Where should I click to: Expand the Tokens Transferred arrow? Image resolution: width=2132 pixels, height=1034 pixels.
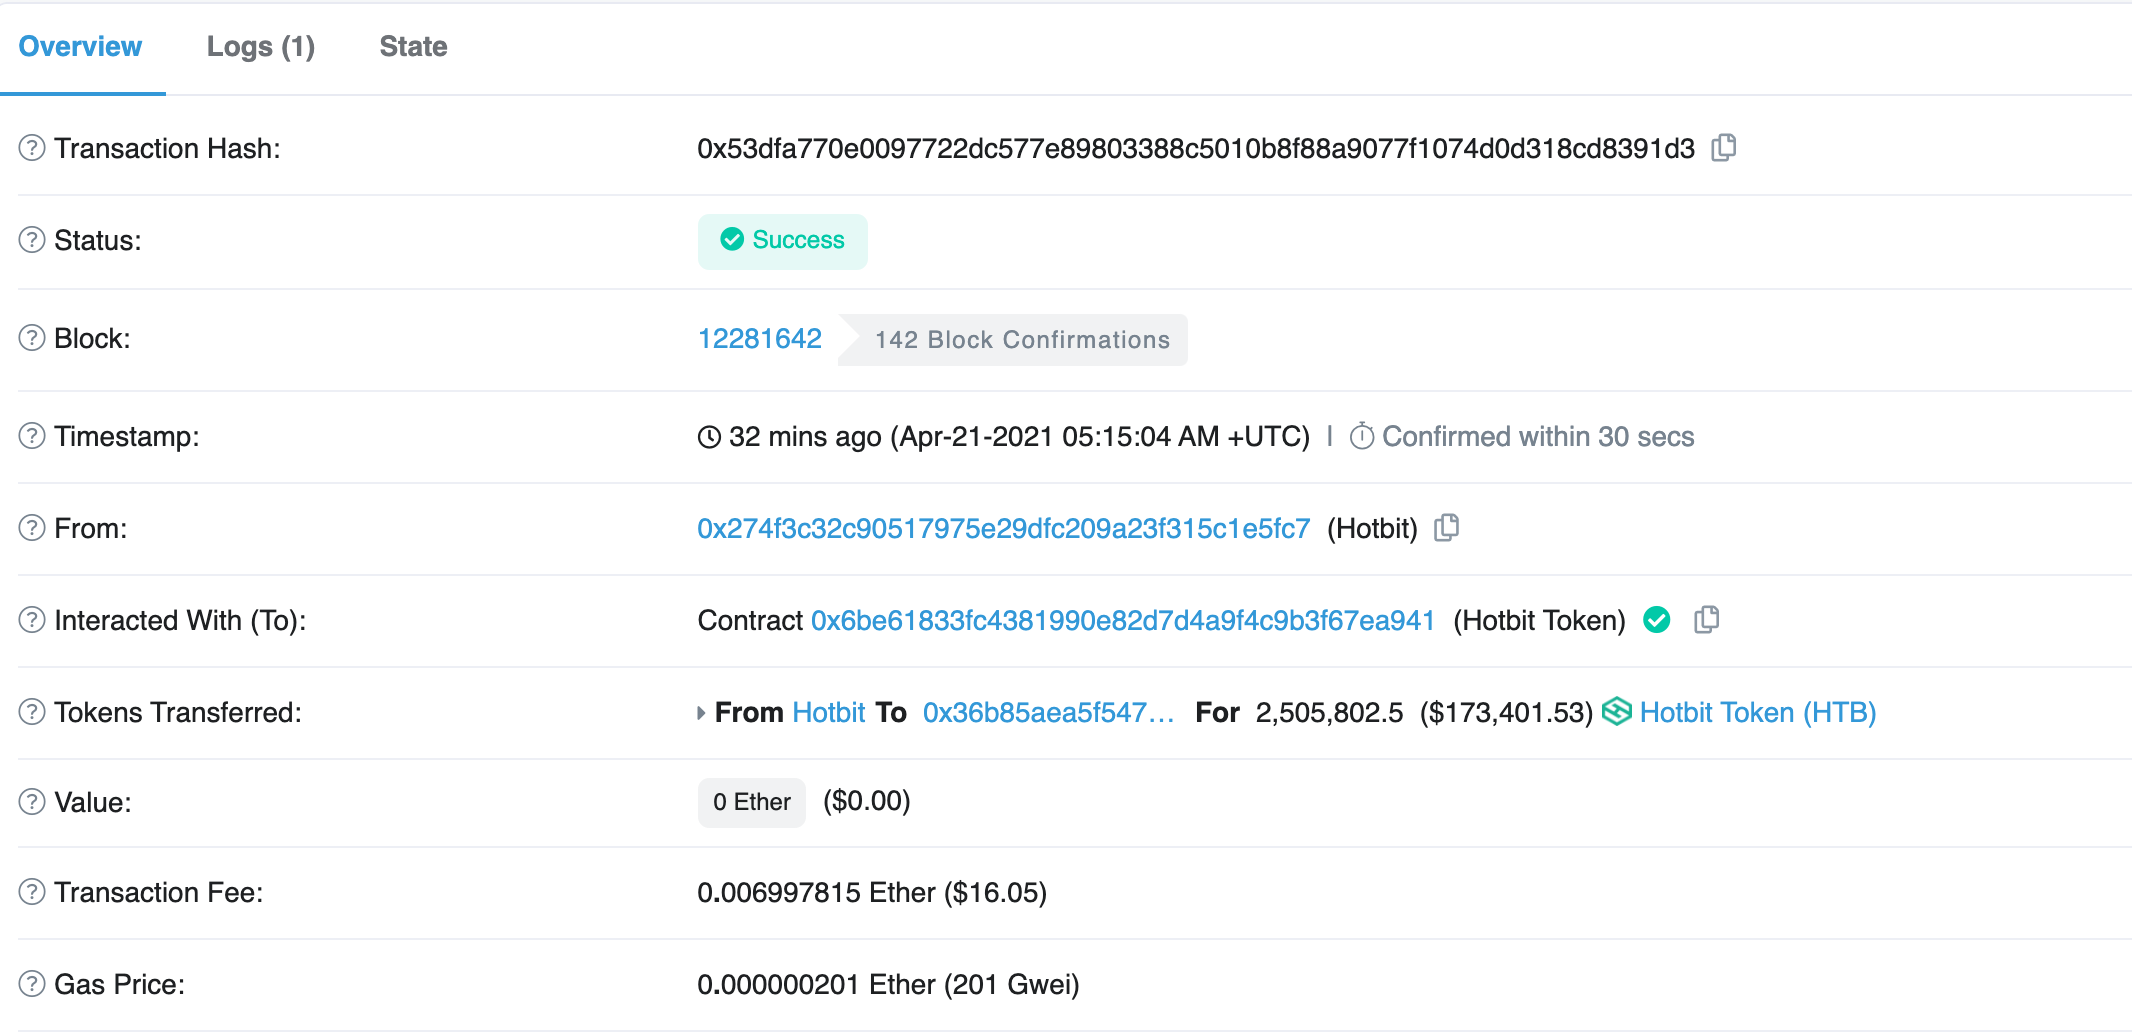click(701, 713)
